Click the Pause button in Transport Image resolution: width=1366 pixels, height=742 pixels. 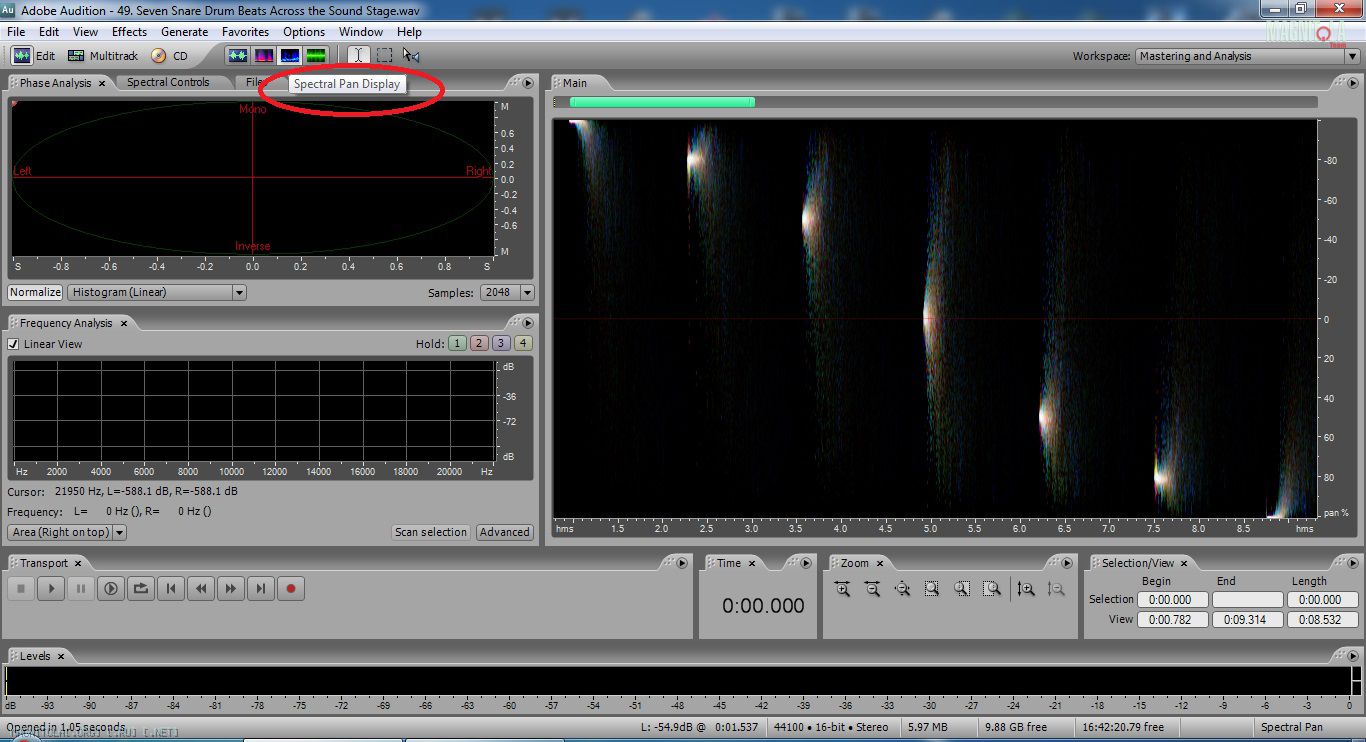[81, 589]
